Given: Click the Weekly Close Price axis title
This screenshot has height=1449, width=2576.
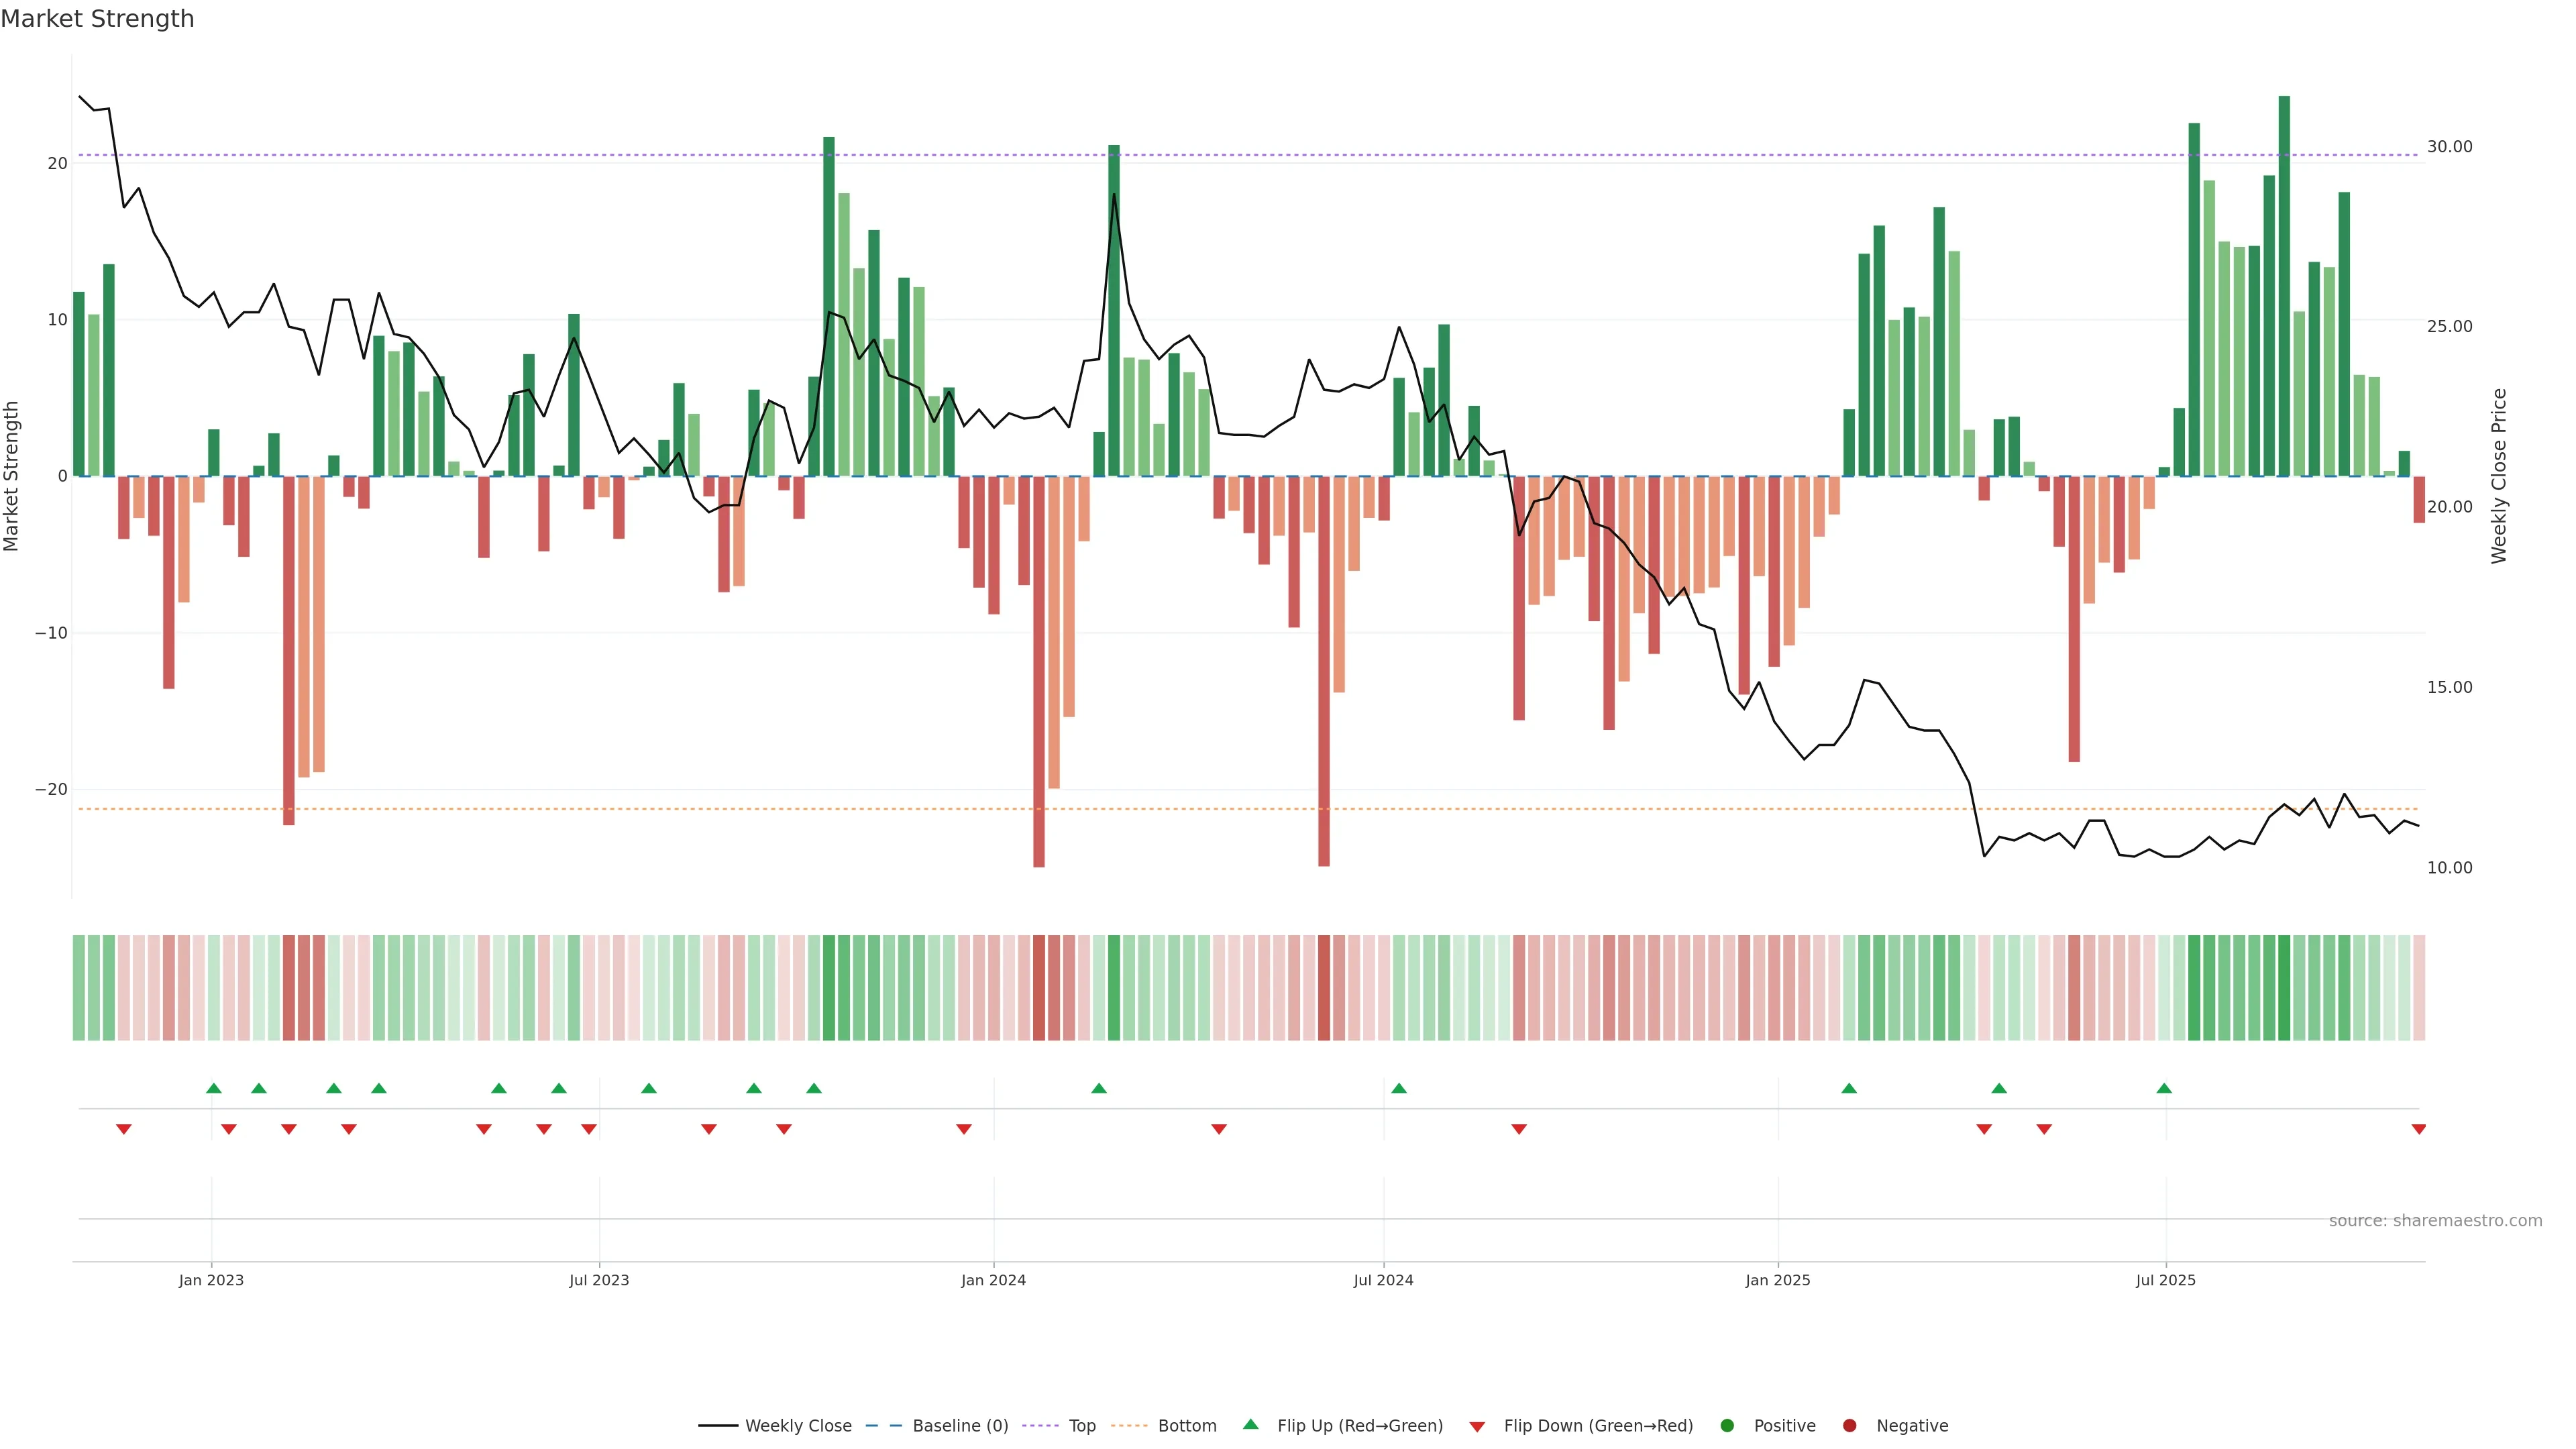Looking at the screenshot, I should point(2499,476).
